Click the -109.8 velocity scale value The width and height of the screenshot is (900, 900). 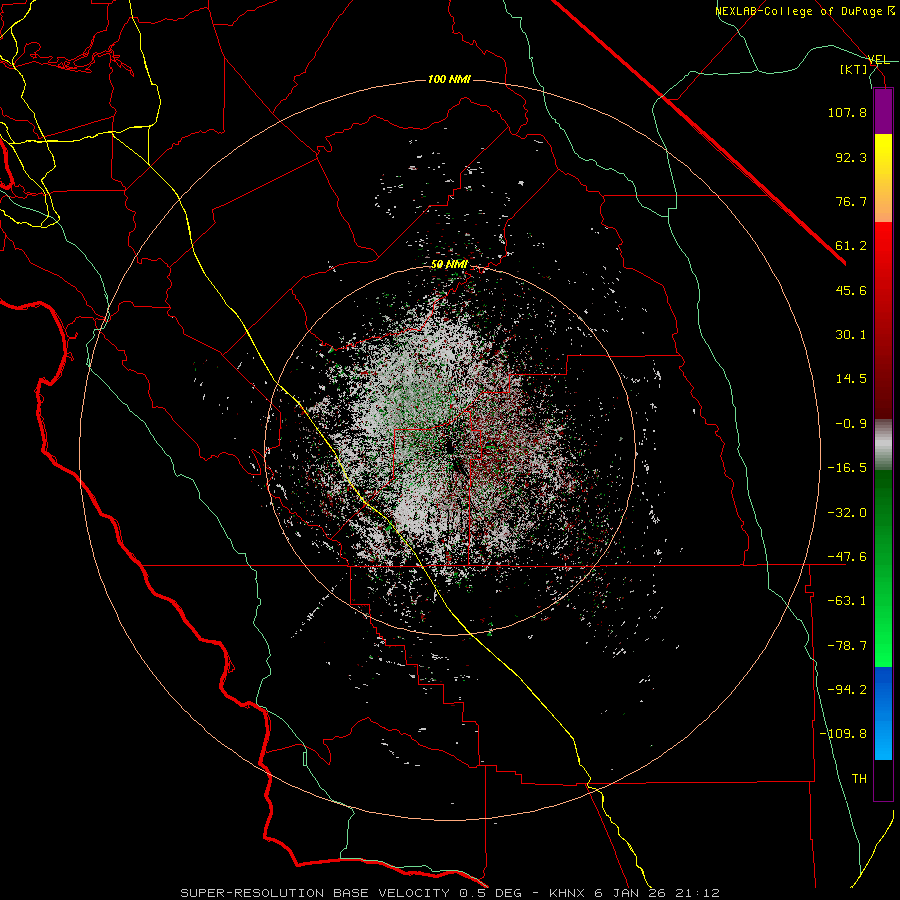[844, 734]
